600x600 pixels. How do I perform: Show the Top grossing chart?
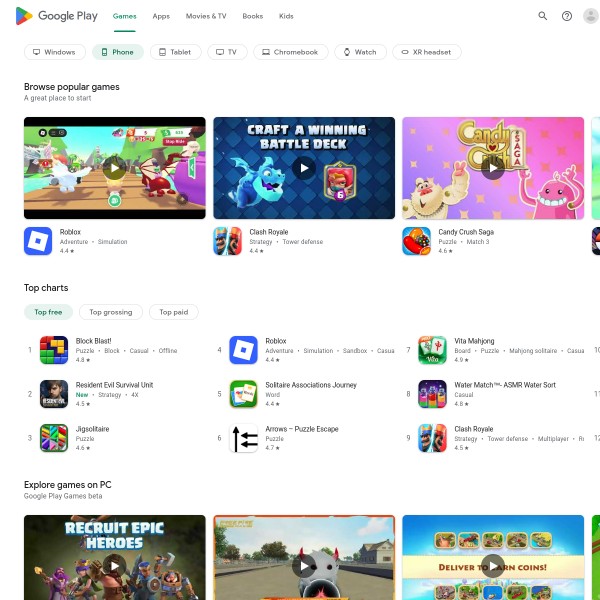(111, 312)
